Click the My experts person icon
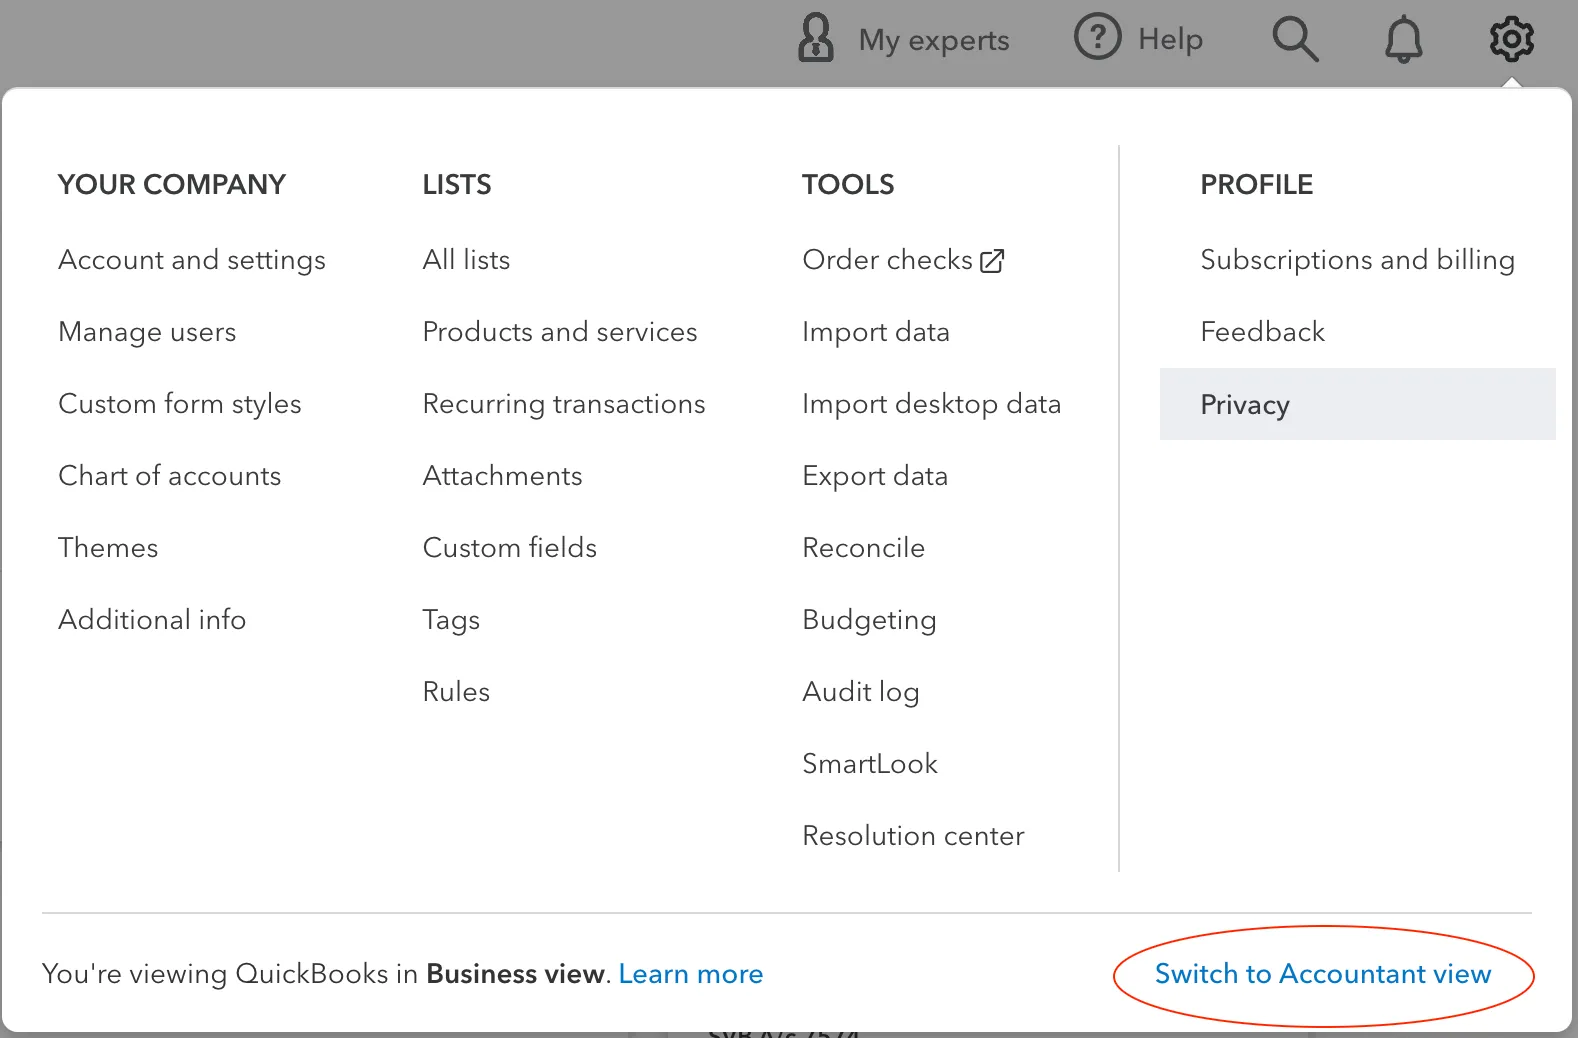 point(816,39)
